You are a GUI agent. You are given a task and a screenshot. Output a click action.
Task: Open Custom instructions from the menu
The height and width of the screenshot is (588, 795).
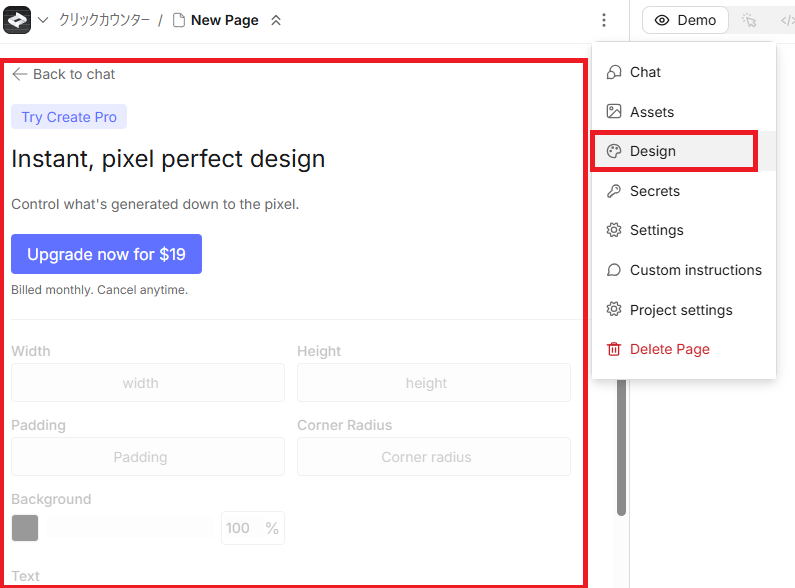pos(683,270)
